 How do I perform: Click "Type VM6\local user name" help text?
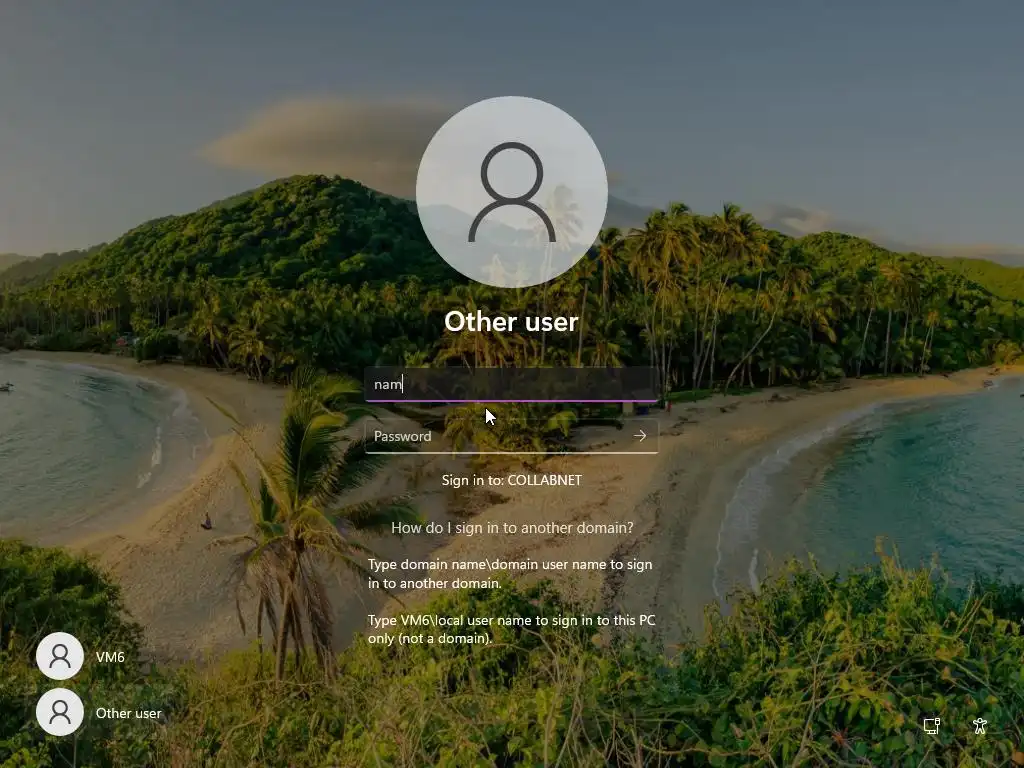click(511, 629)
